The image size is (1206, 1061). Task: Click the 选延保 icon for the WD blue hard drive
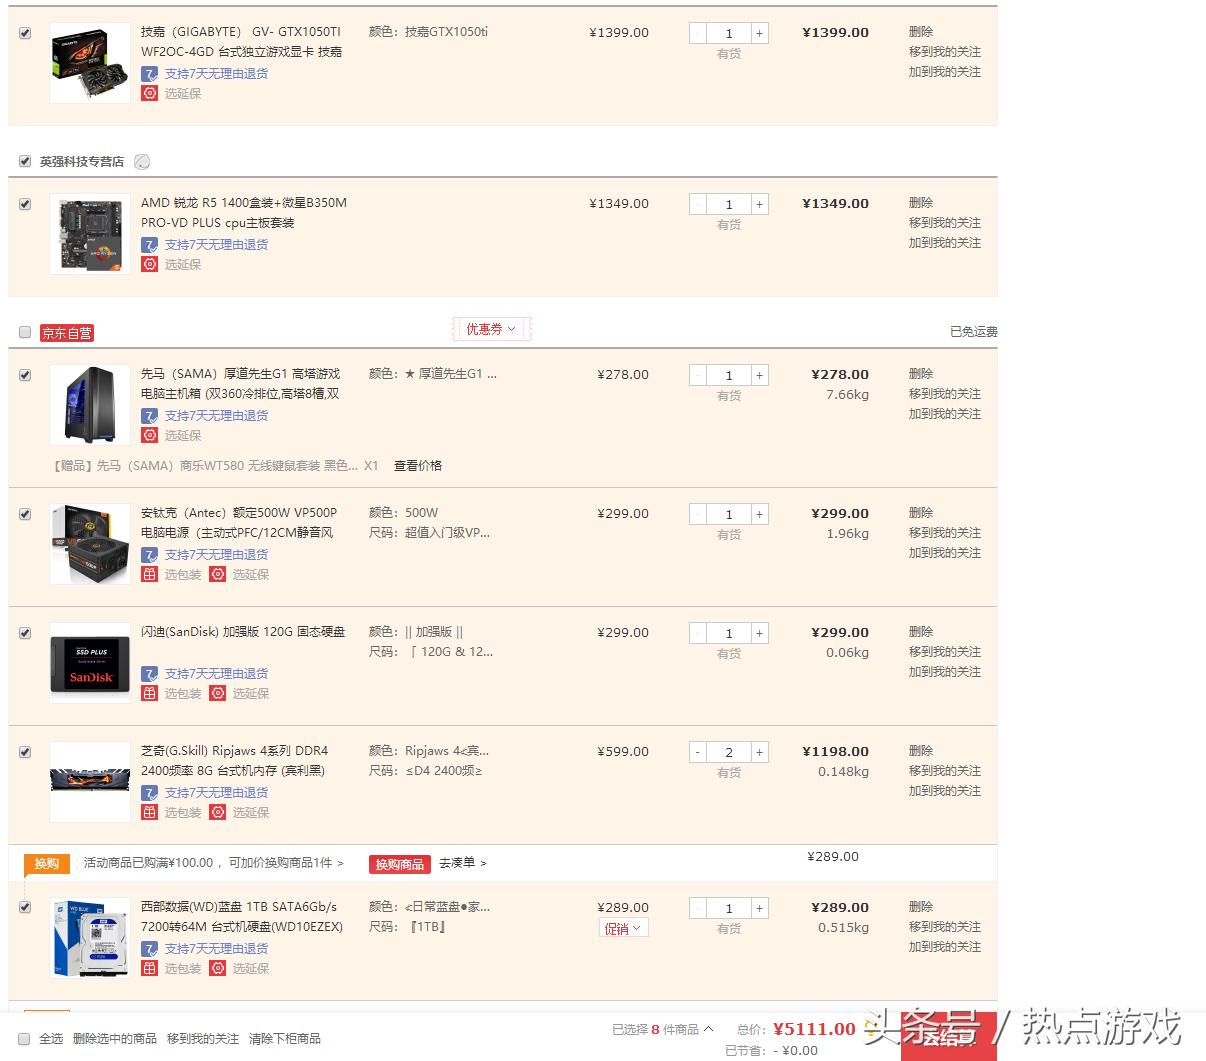pos(218,968)
